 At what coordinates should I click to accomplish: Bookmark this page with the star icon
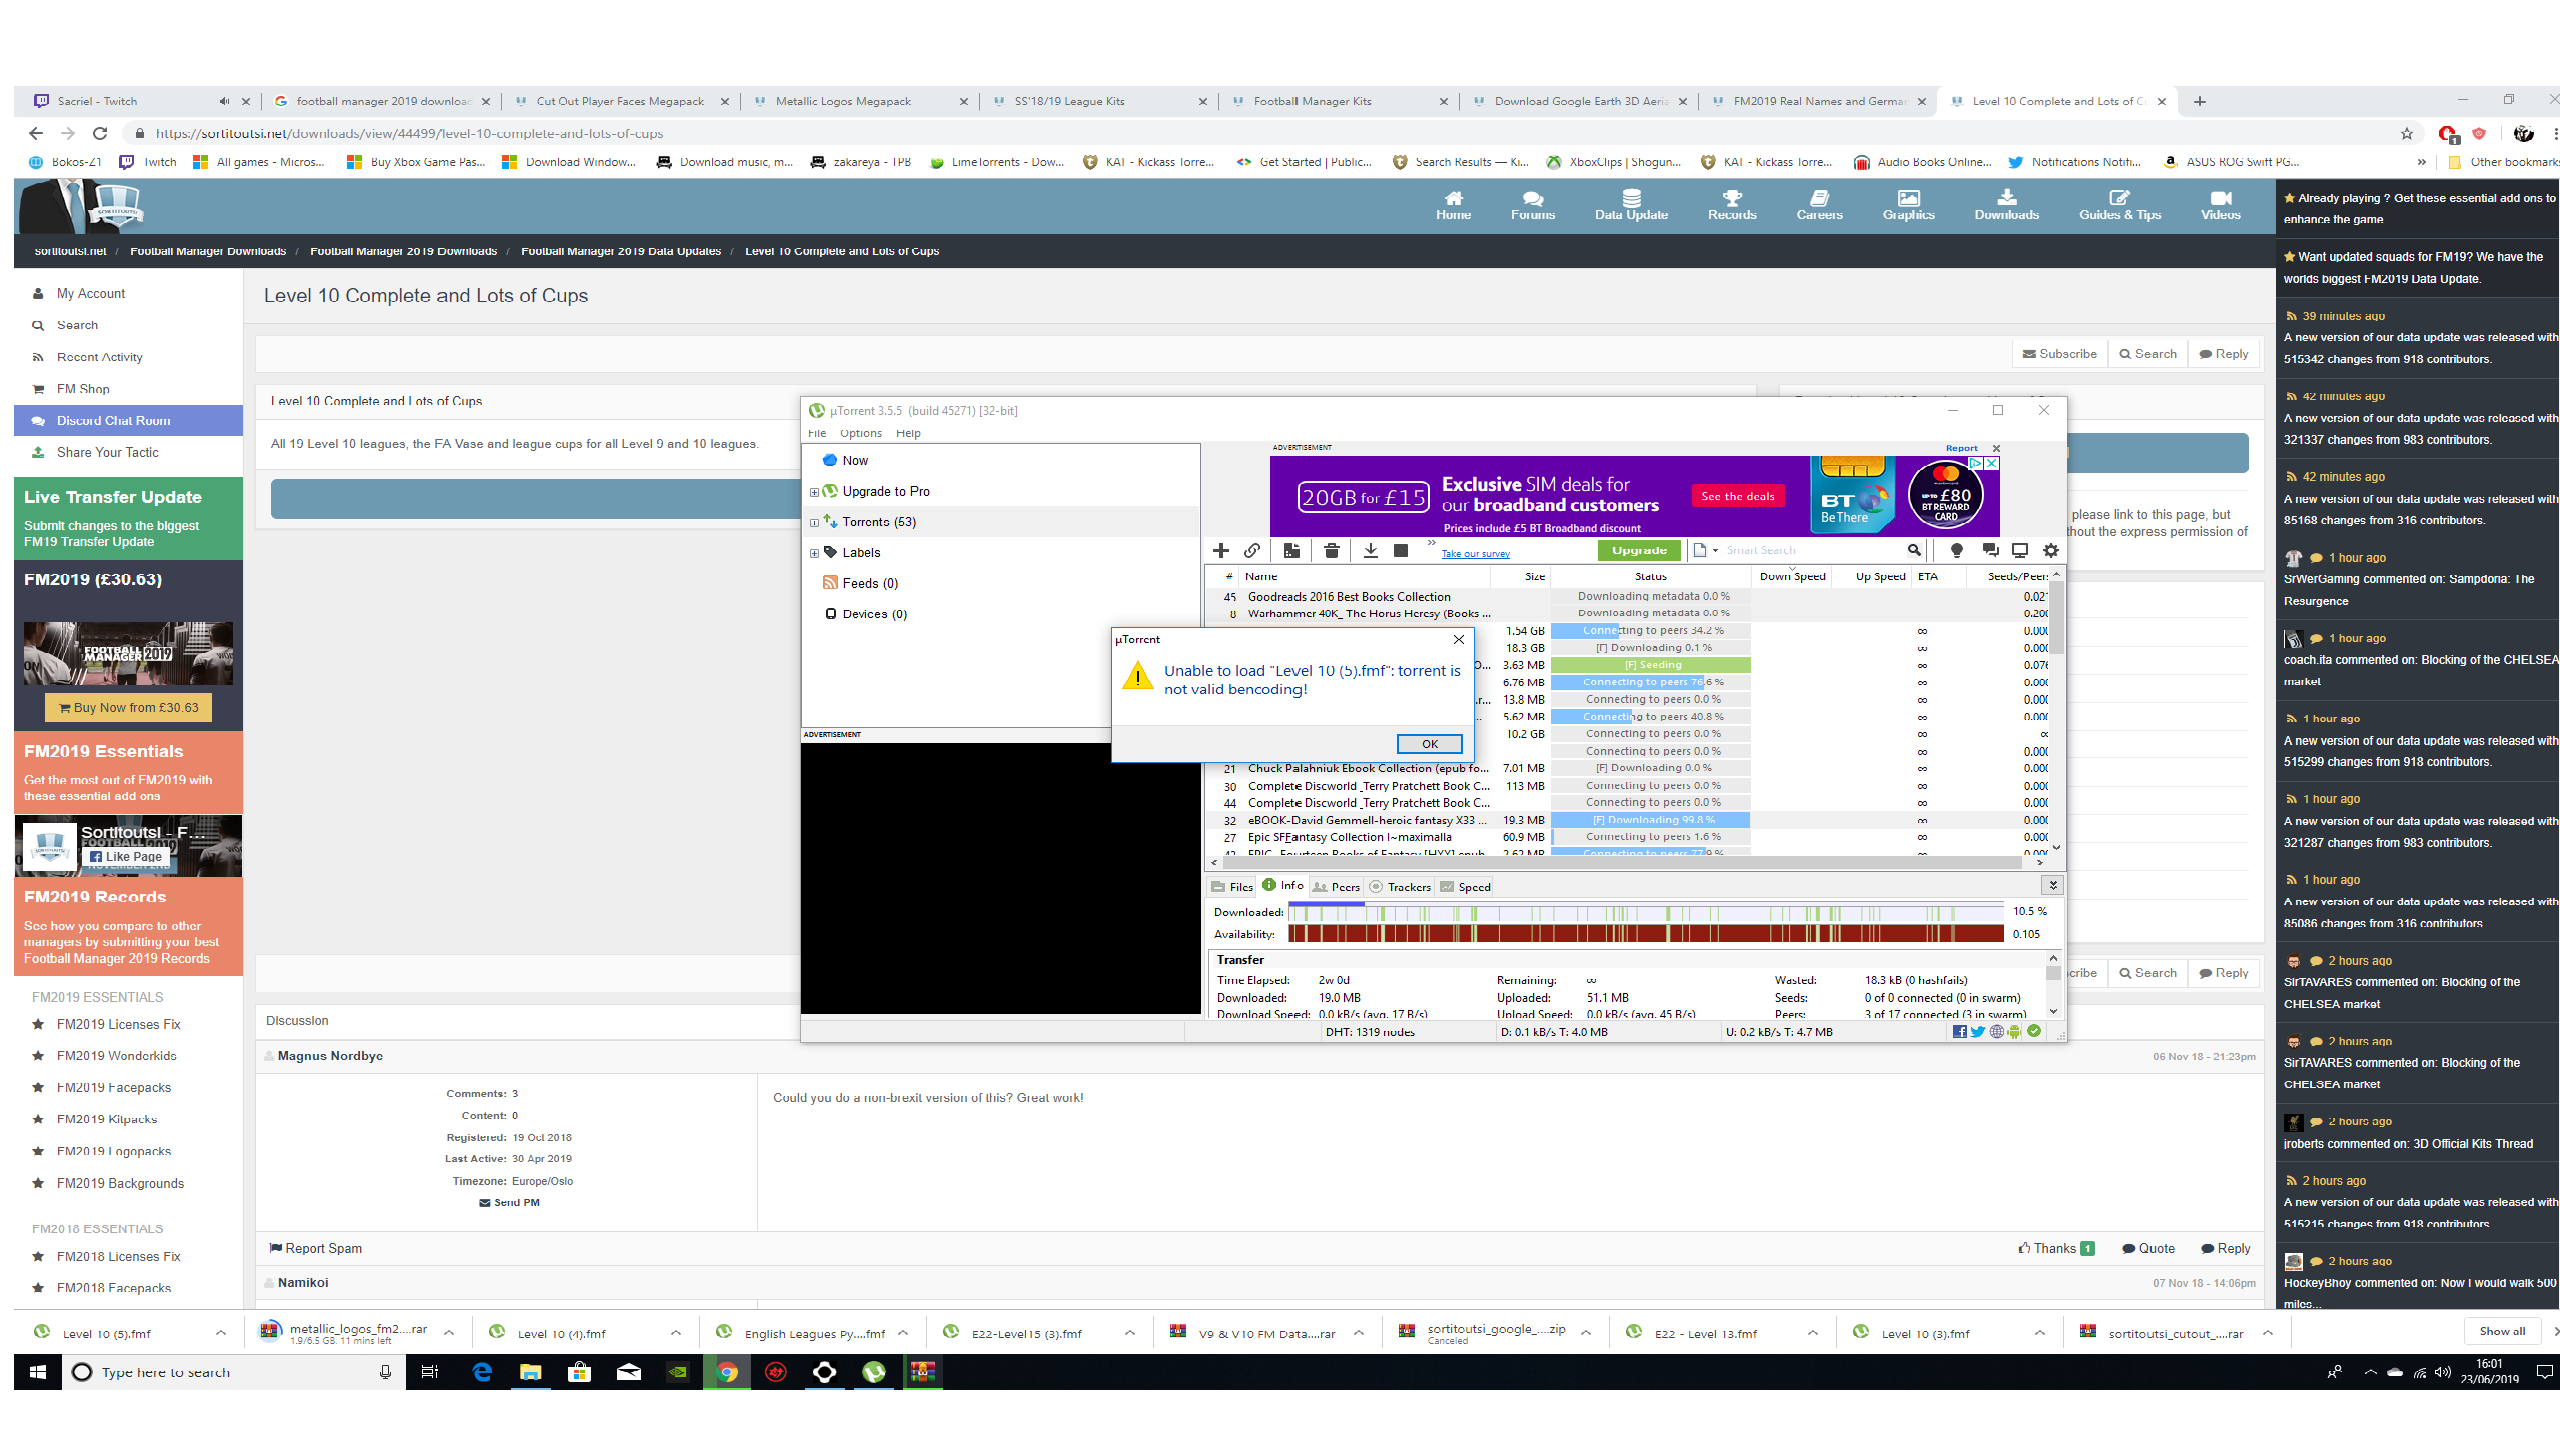[2407, 133]
